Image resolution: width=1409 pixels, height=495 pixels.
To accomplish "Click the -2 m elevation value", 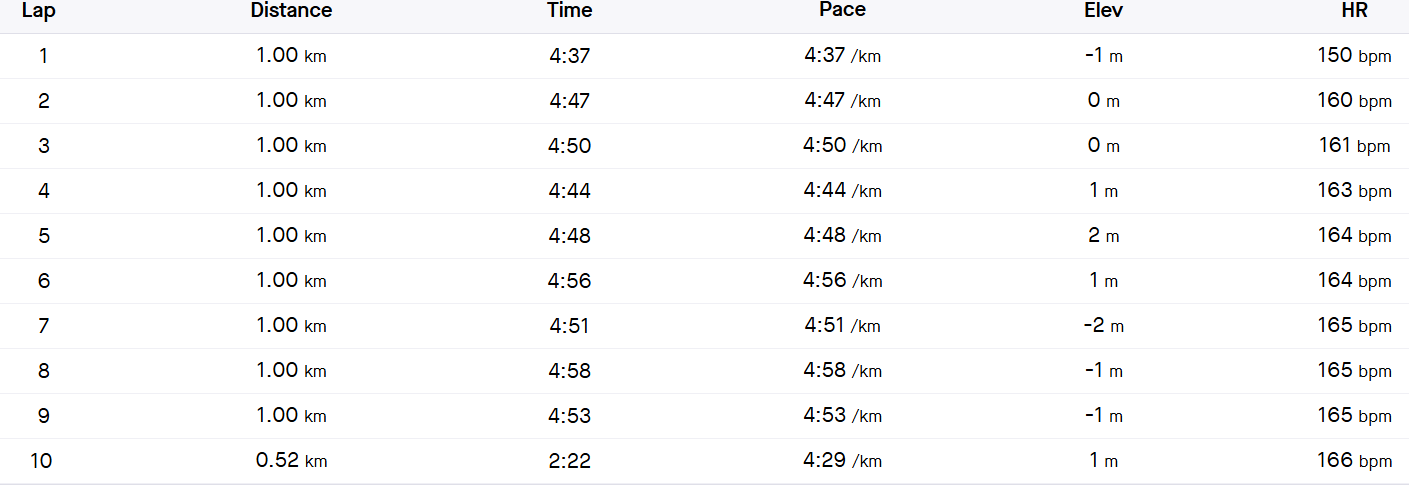I will pos(1103,326).
